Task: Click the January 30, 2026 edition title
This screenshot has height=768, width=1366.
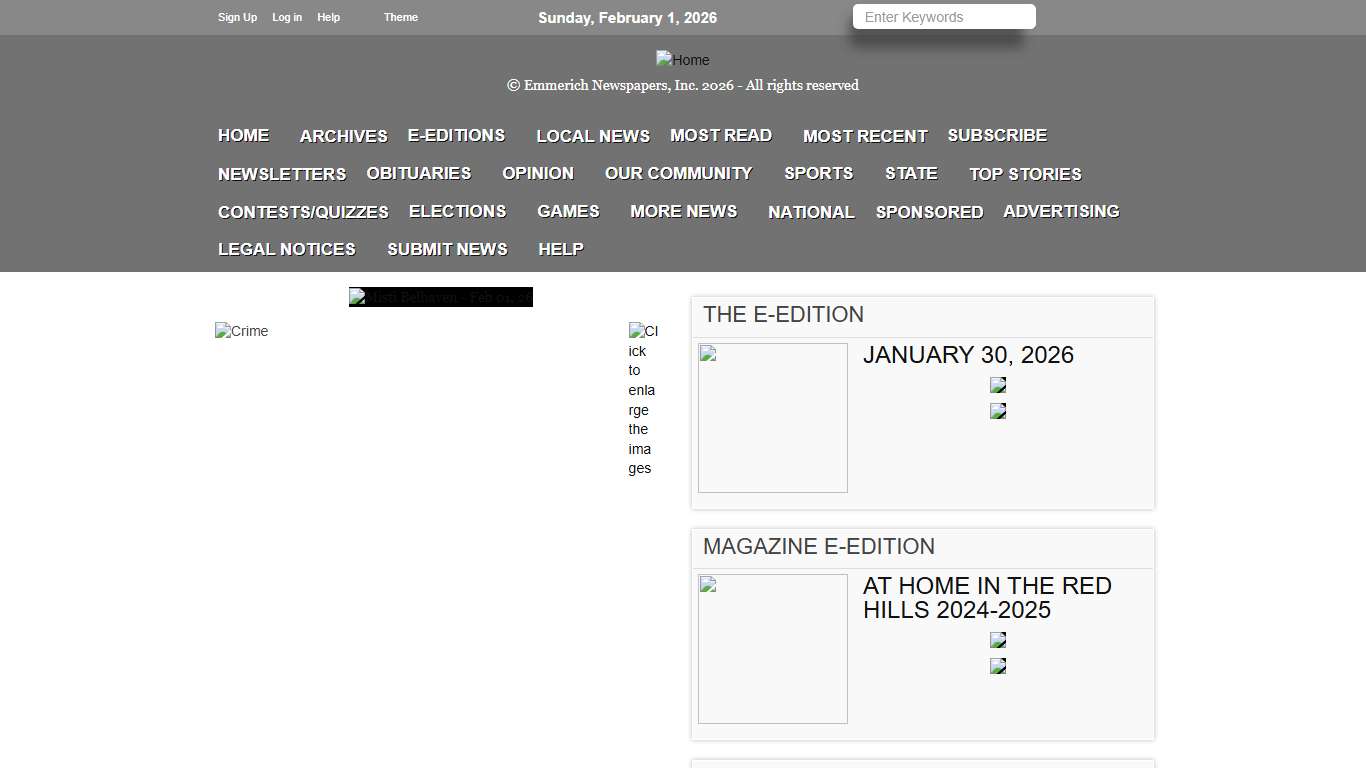Action: tap(967, 355)
